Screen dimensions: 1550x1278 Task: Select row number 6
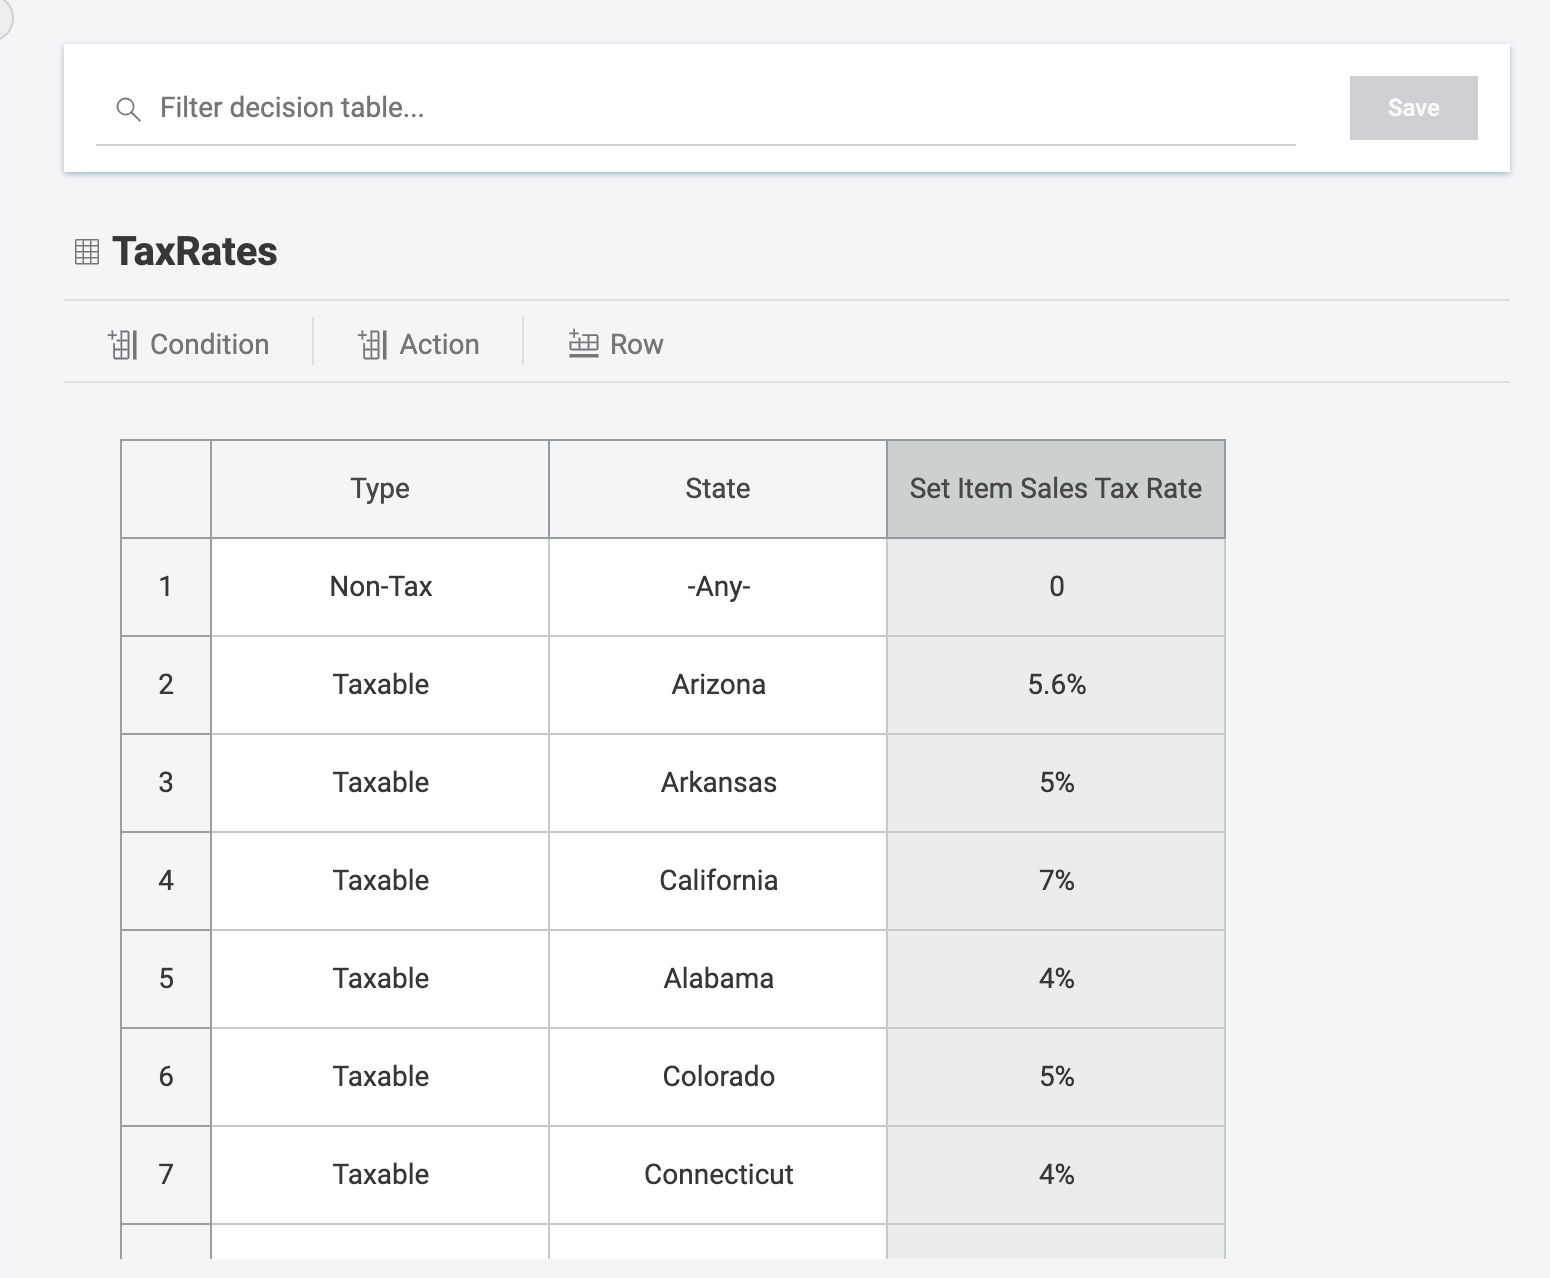[166, 1077]
